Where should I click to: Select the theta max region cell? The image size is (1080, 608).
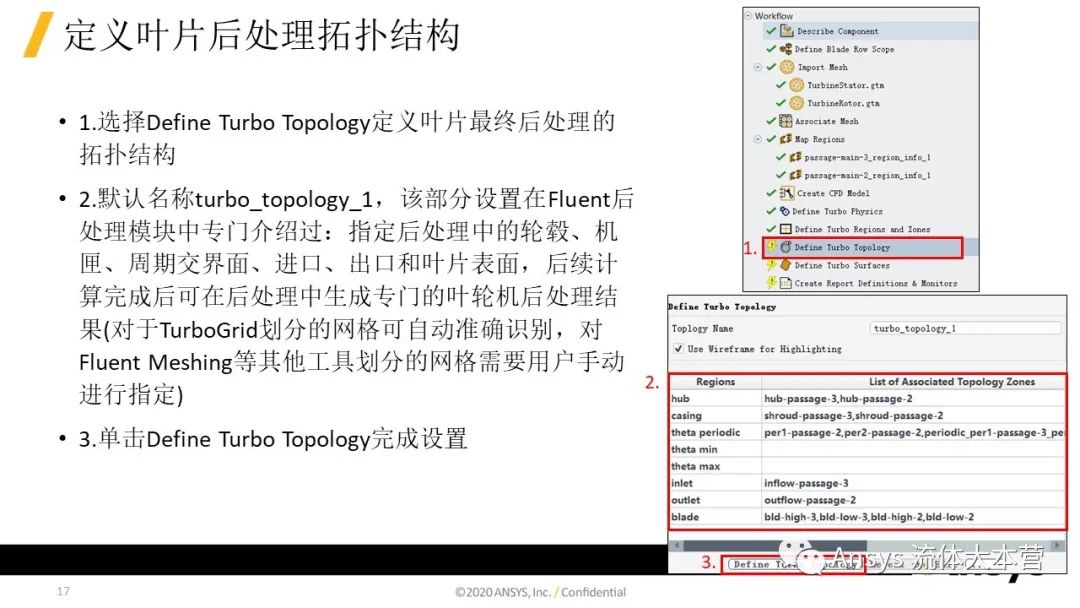[x=715, y=466]
